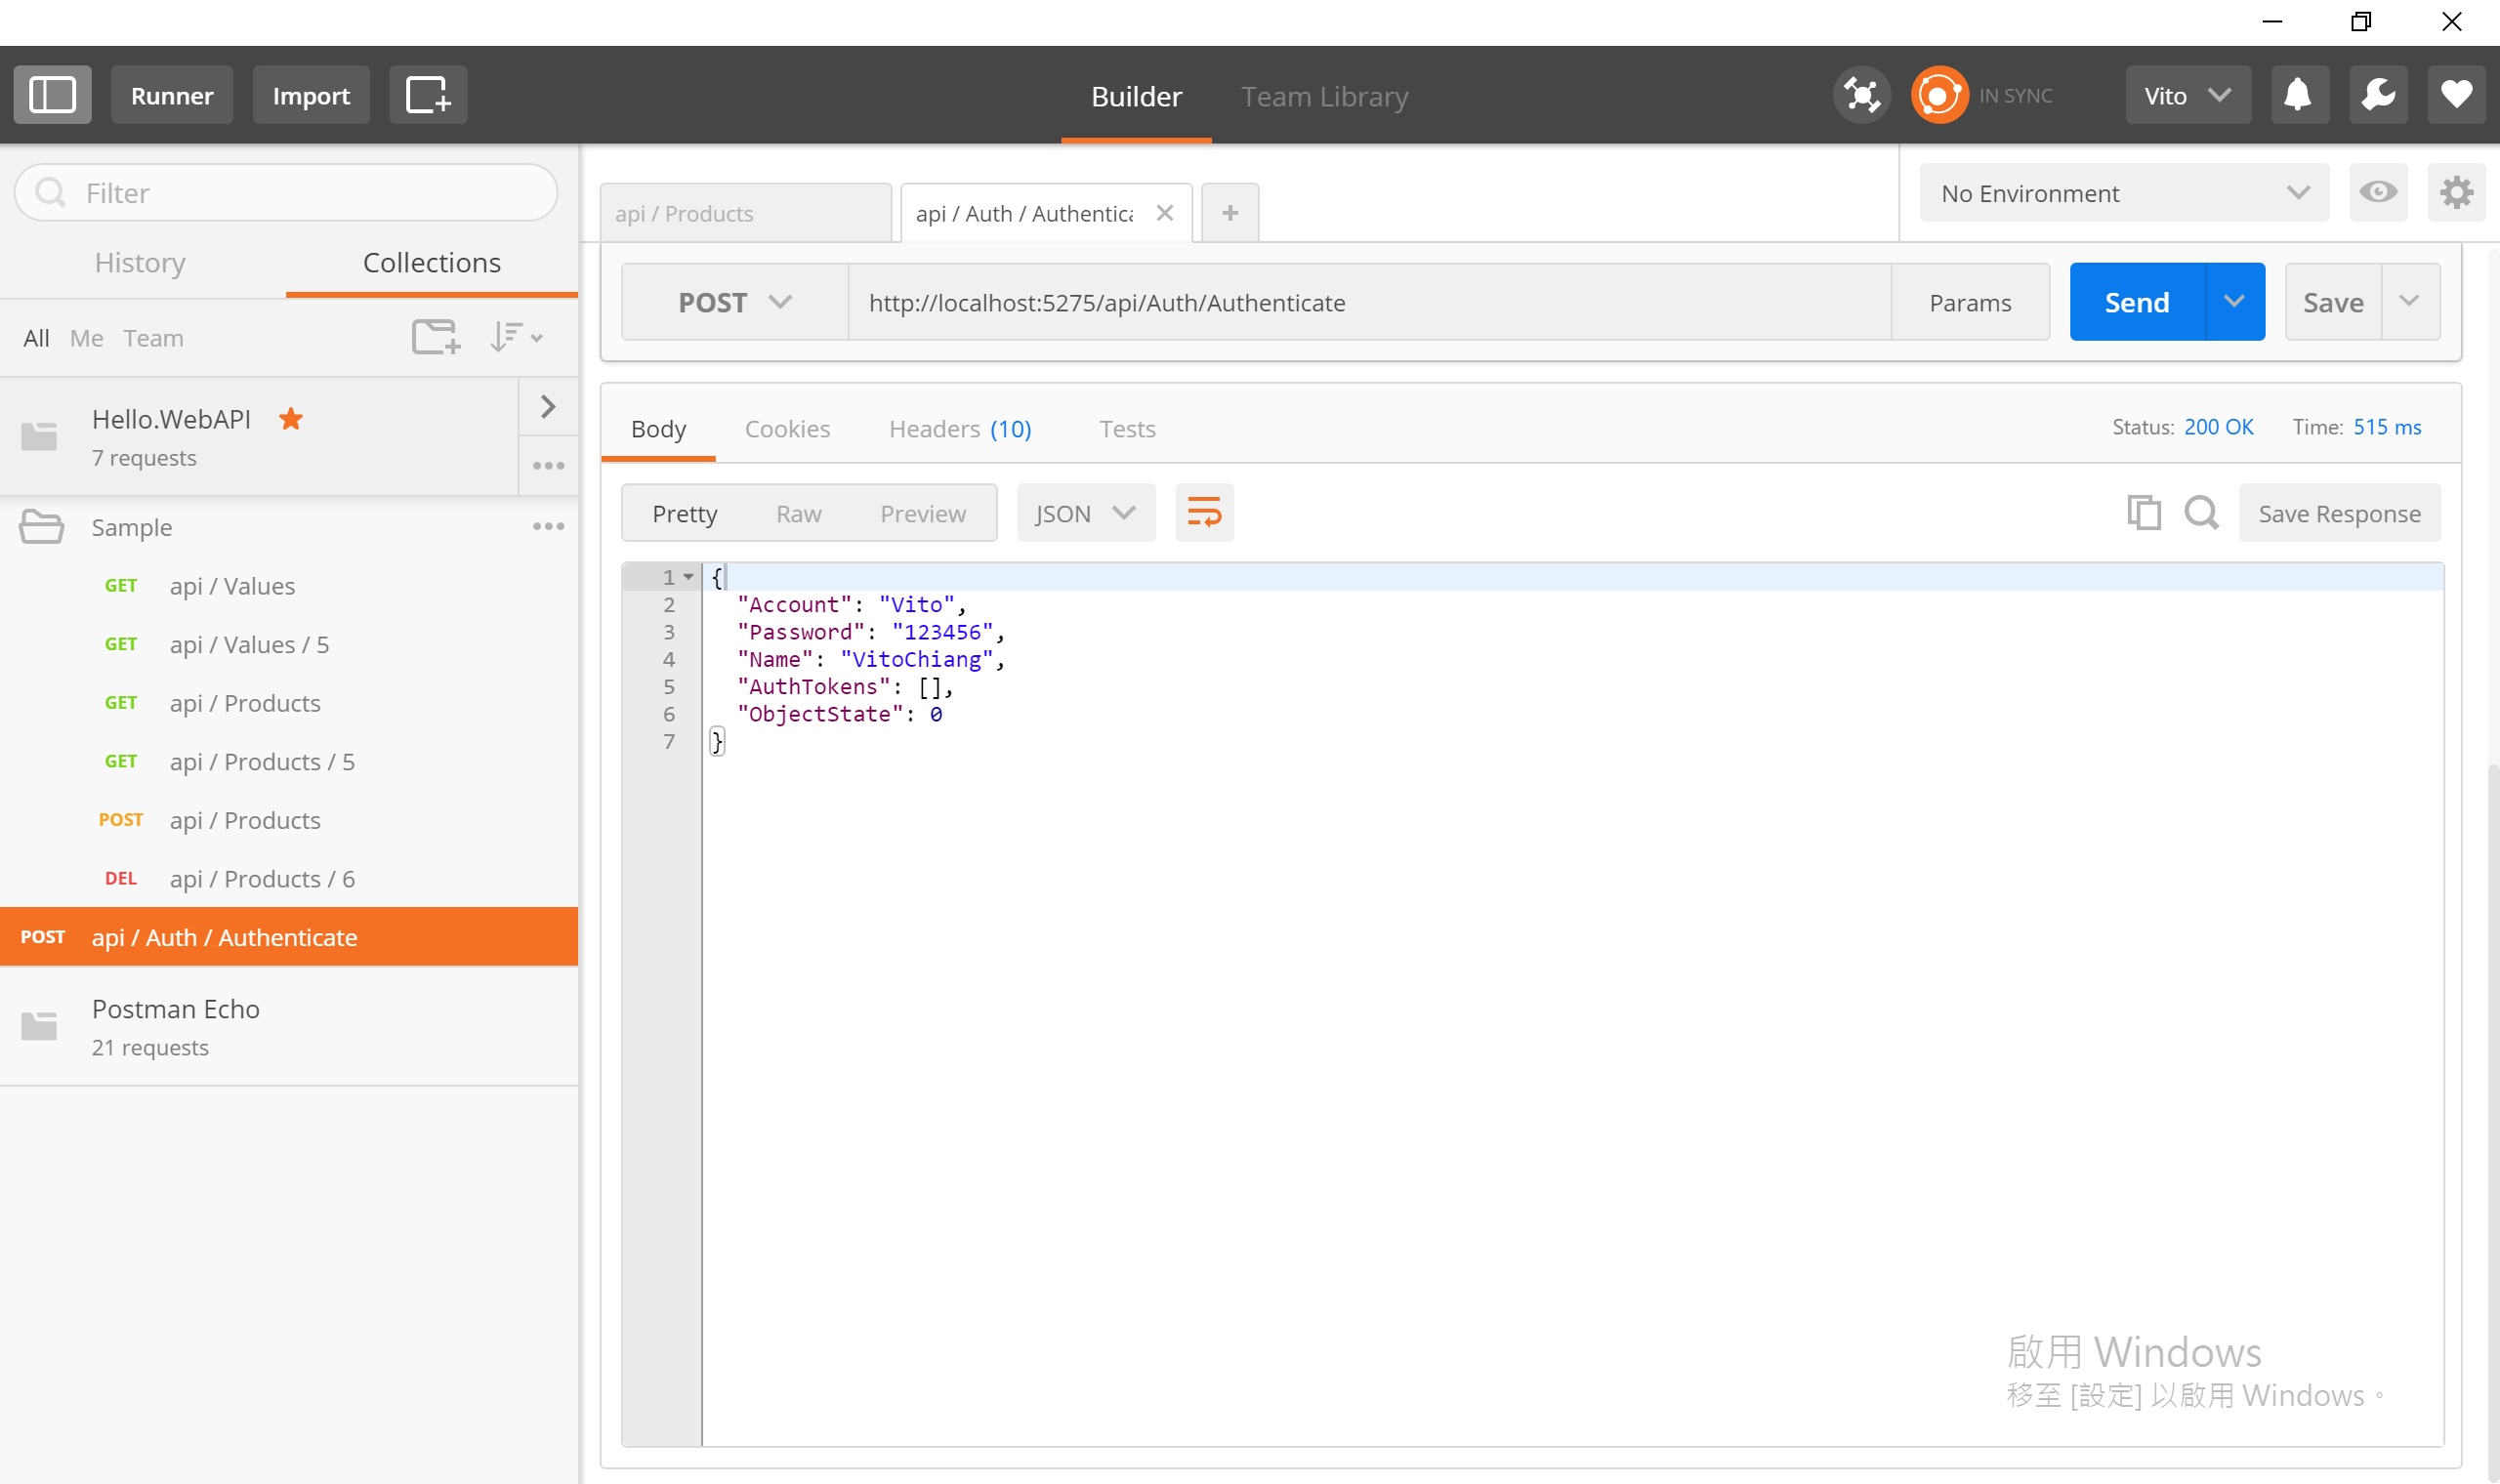Click the Runner button
The image size is (2500, 1484).
[x=172, y=95]
